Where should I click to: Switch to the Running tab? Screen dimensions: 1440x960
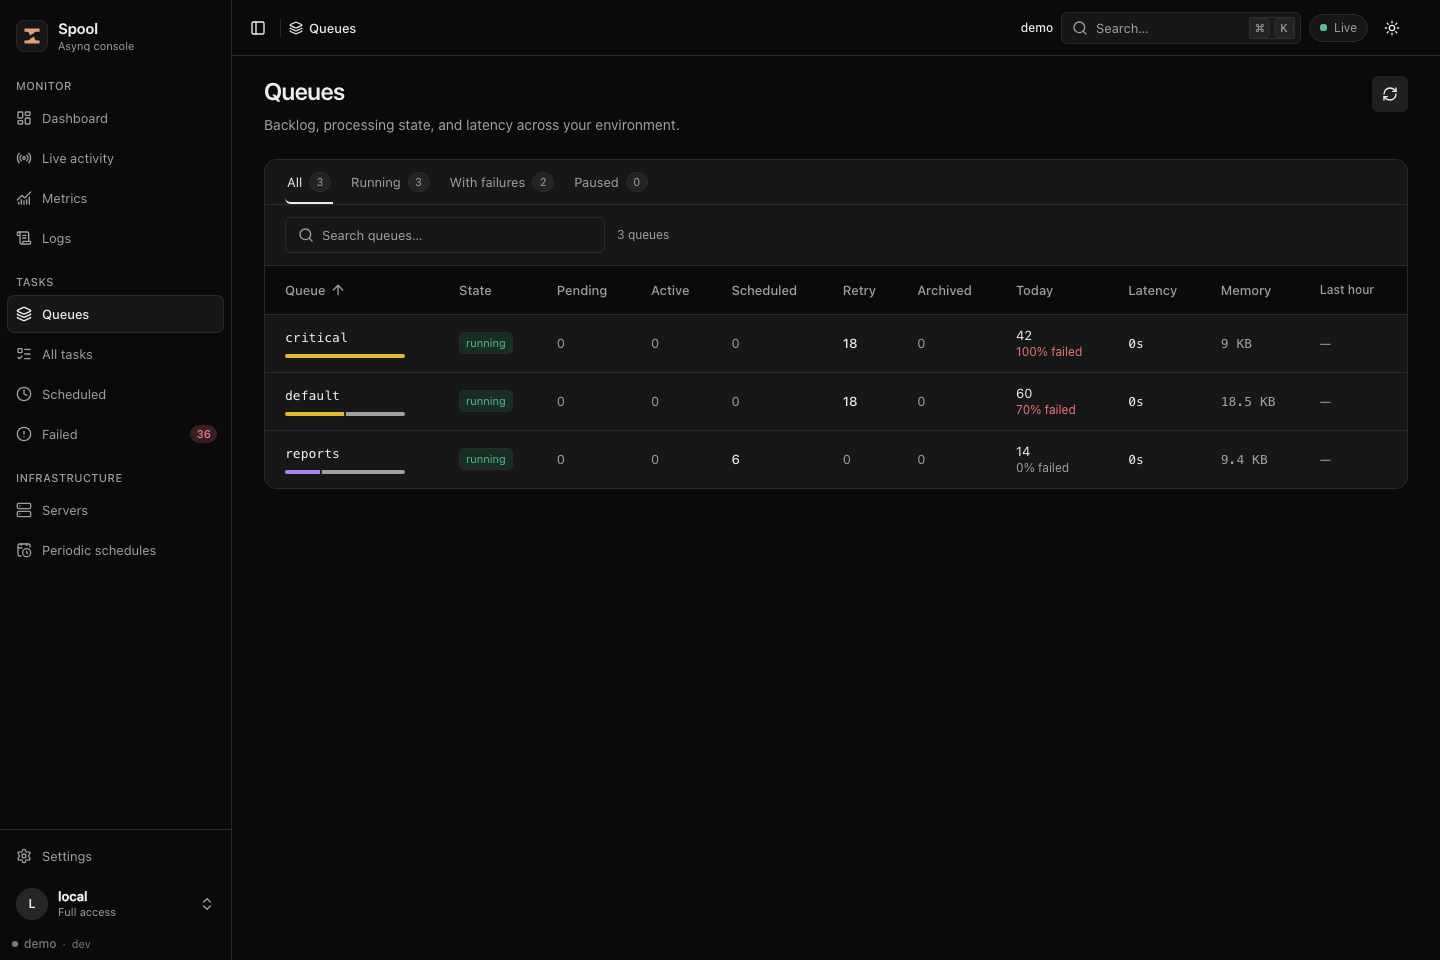click(x=390, y=182)
